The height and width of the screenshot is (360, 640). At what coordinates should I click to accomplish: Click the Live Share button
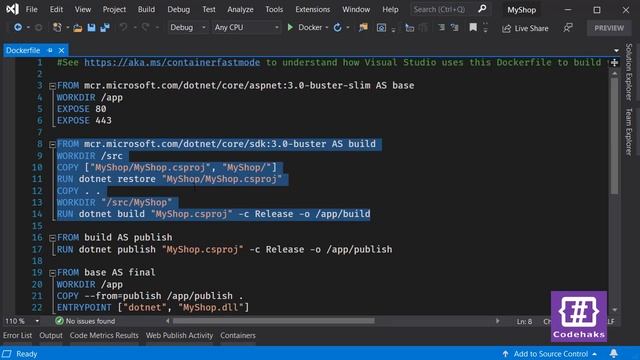point(525,28)
